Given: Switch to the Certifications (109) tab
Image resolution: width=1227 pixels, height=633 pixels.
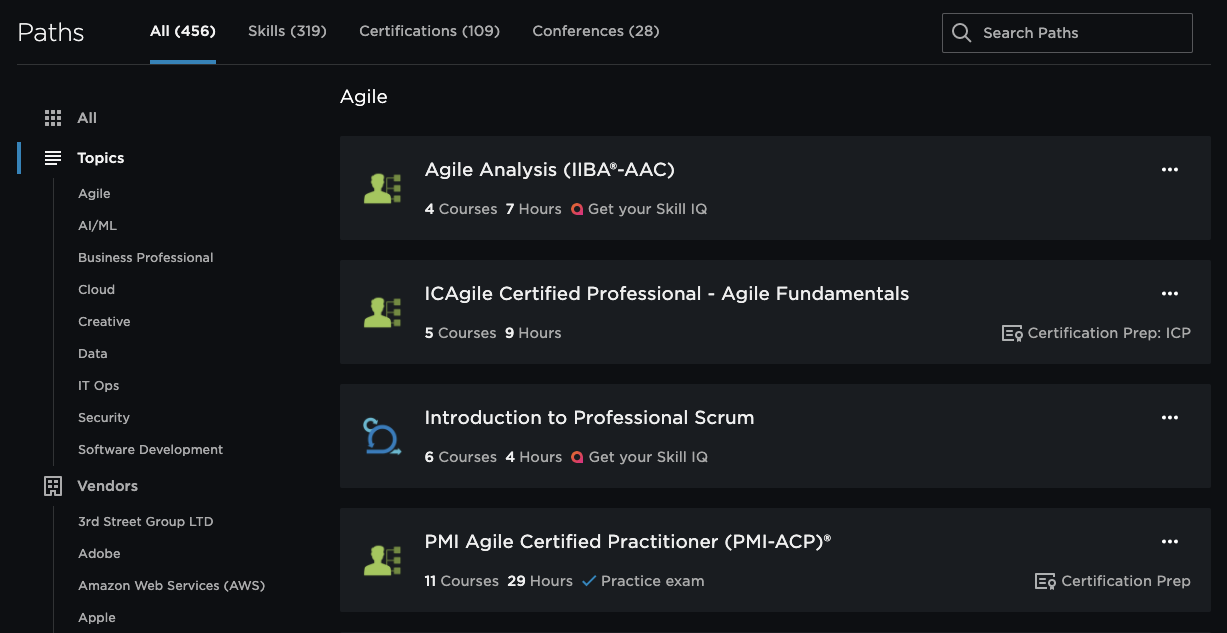Looking at the screenshot, I should [x=429, y=31].
